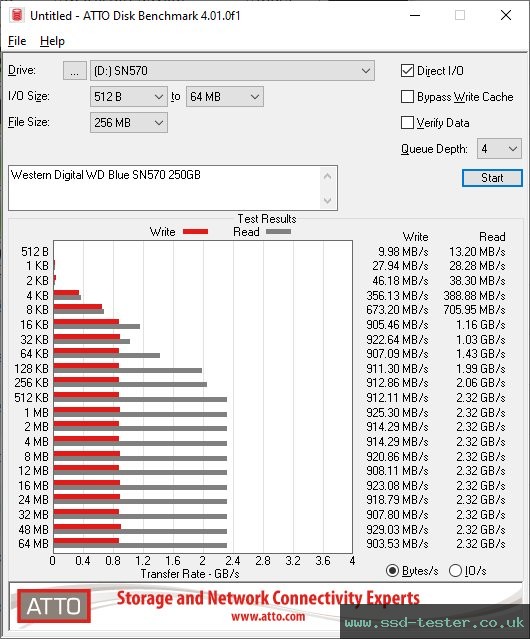Screen dimensions: 530x639
Task: Open the www.atto.com link in banner
Action: click(268, 617)
